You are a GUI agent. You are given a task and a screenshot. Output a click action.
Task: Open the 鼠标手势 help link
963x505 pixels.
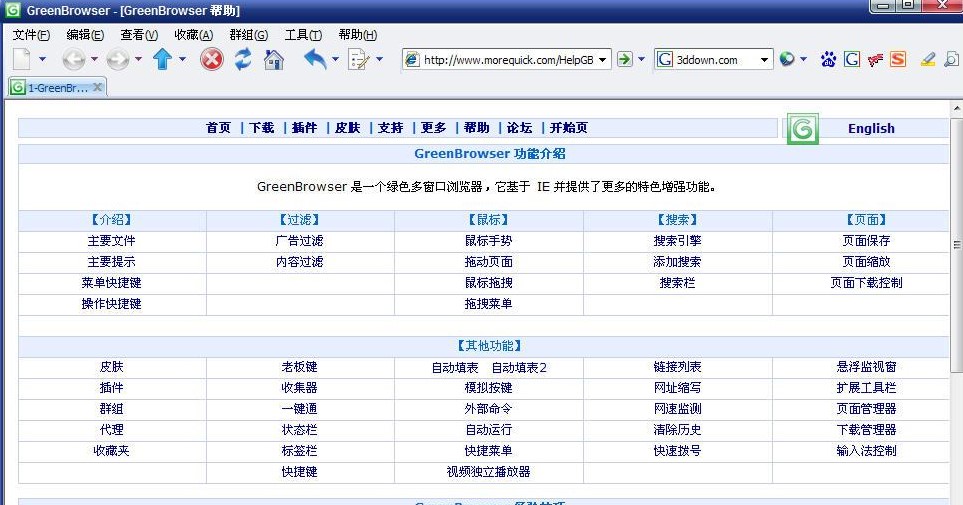coord(488,241)
